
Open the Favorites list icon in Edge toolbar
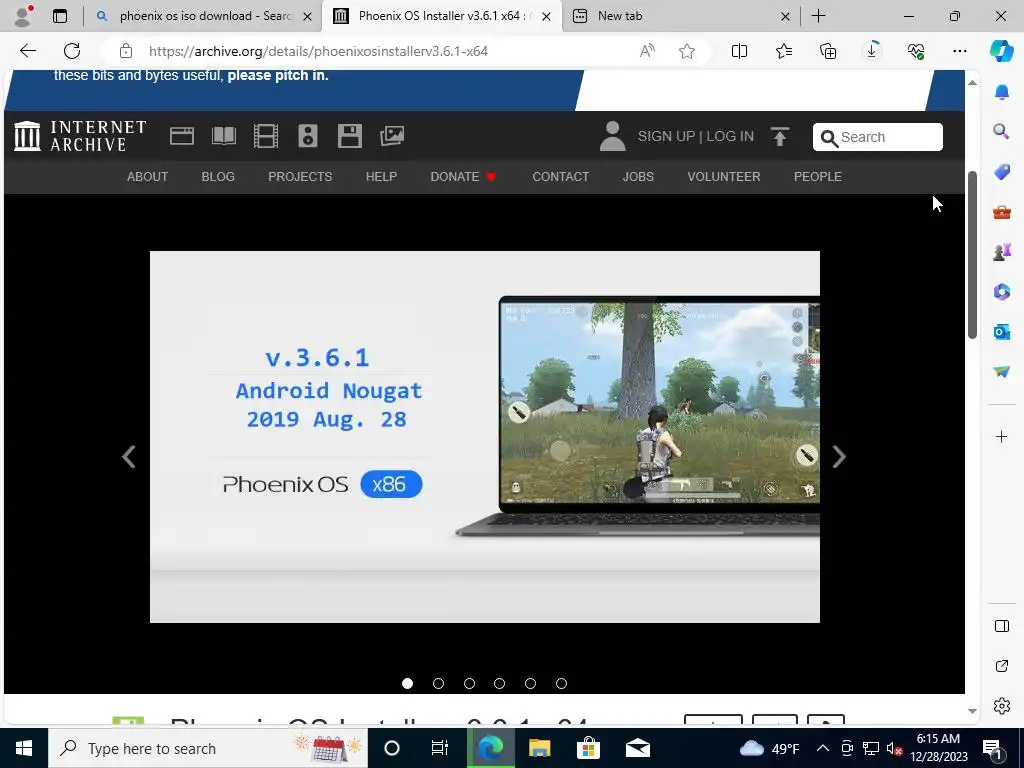784,51
